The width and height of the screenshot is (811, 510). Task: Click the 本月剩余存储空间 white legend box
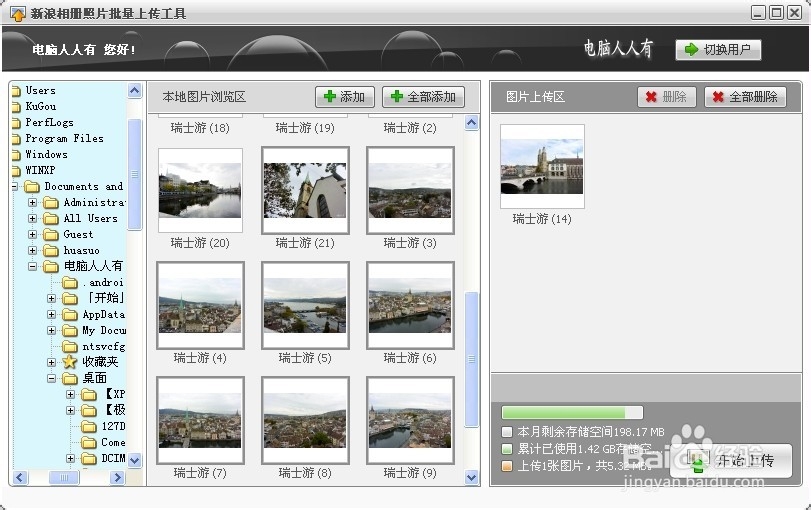[507, 431]
